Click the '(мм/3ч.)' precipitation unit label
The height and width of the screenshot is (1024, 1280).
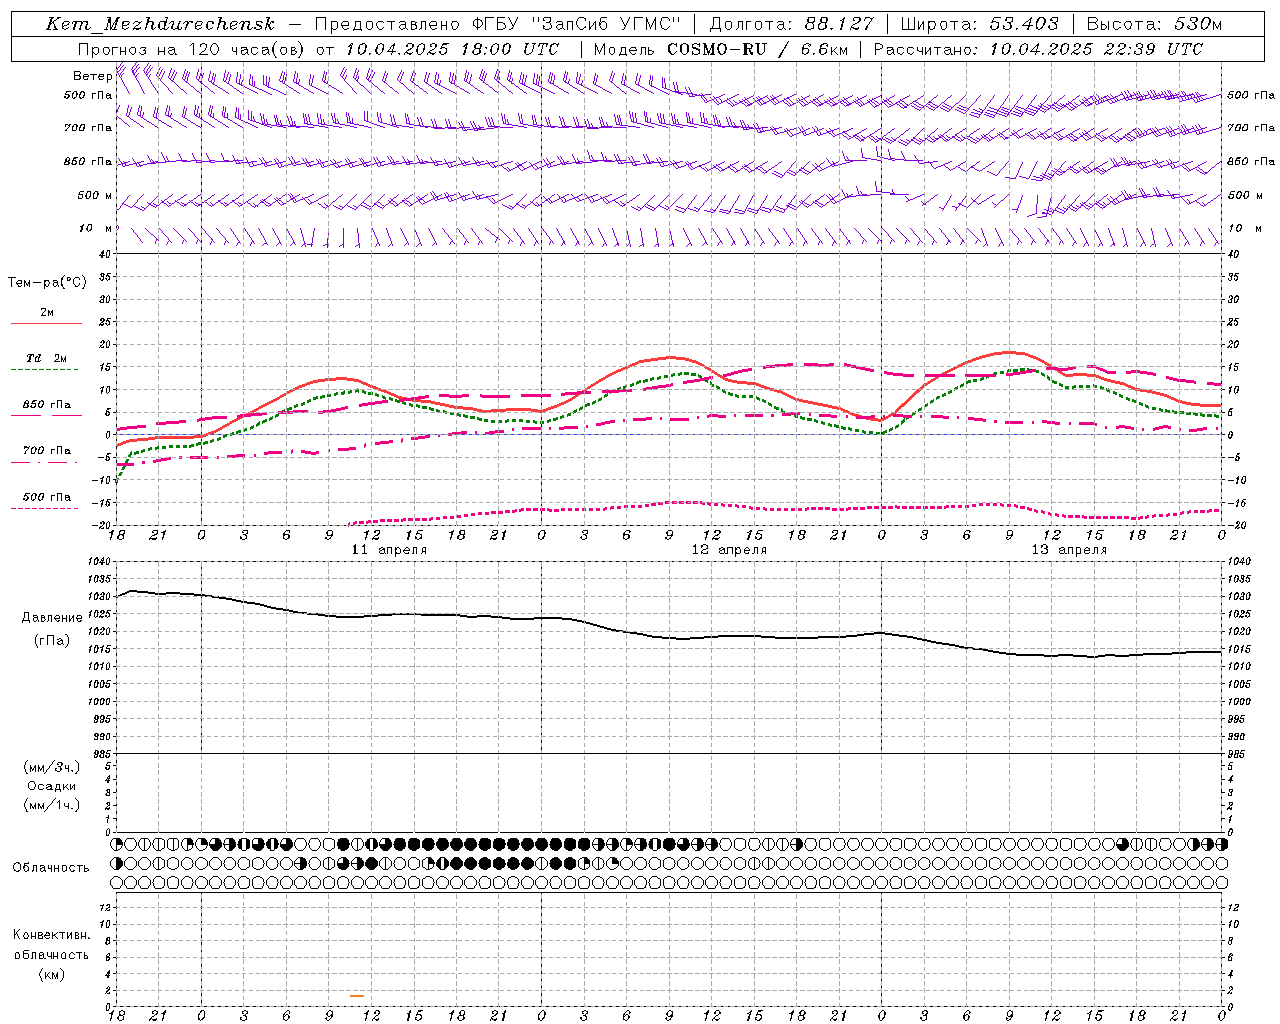point(52,767)
